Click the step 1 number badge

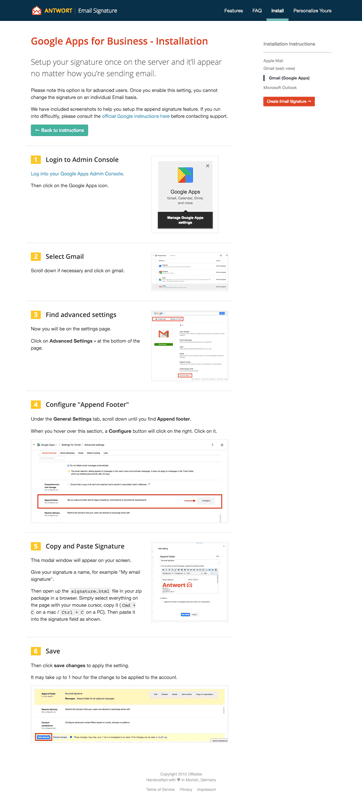(36, 160)
